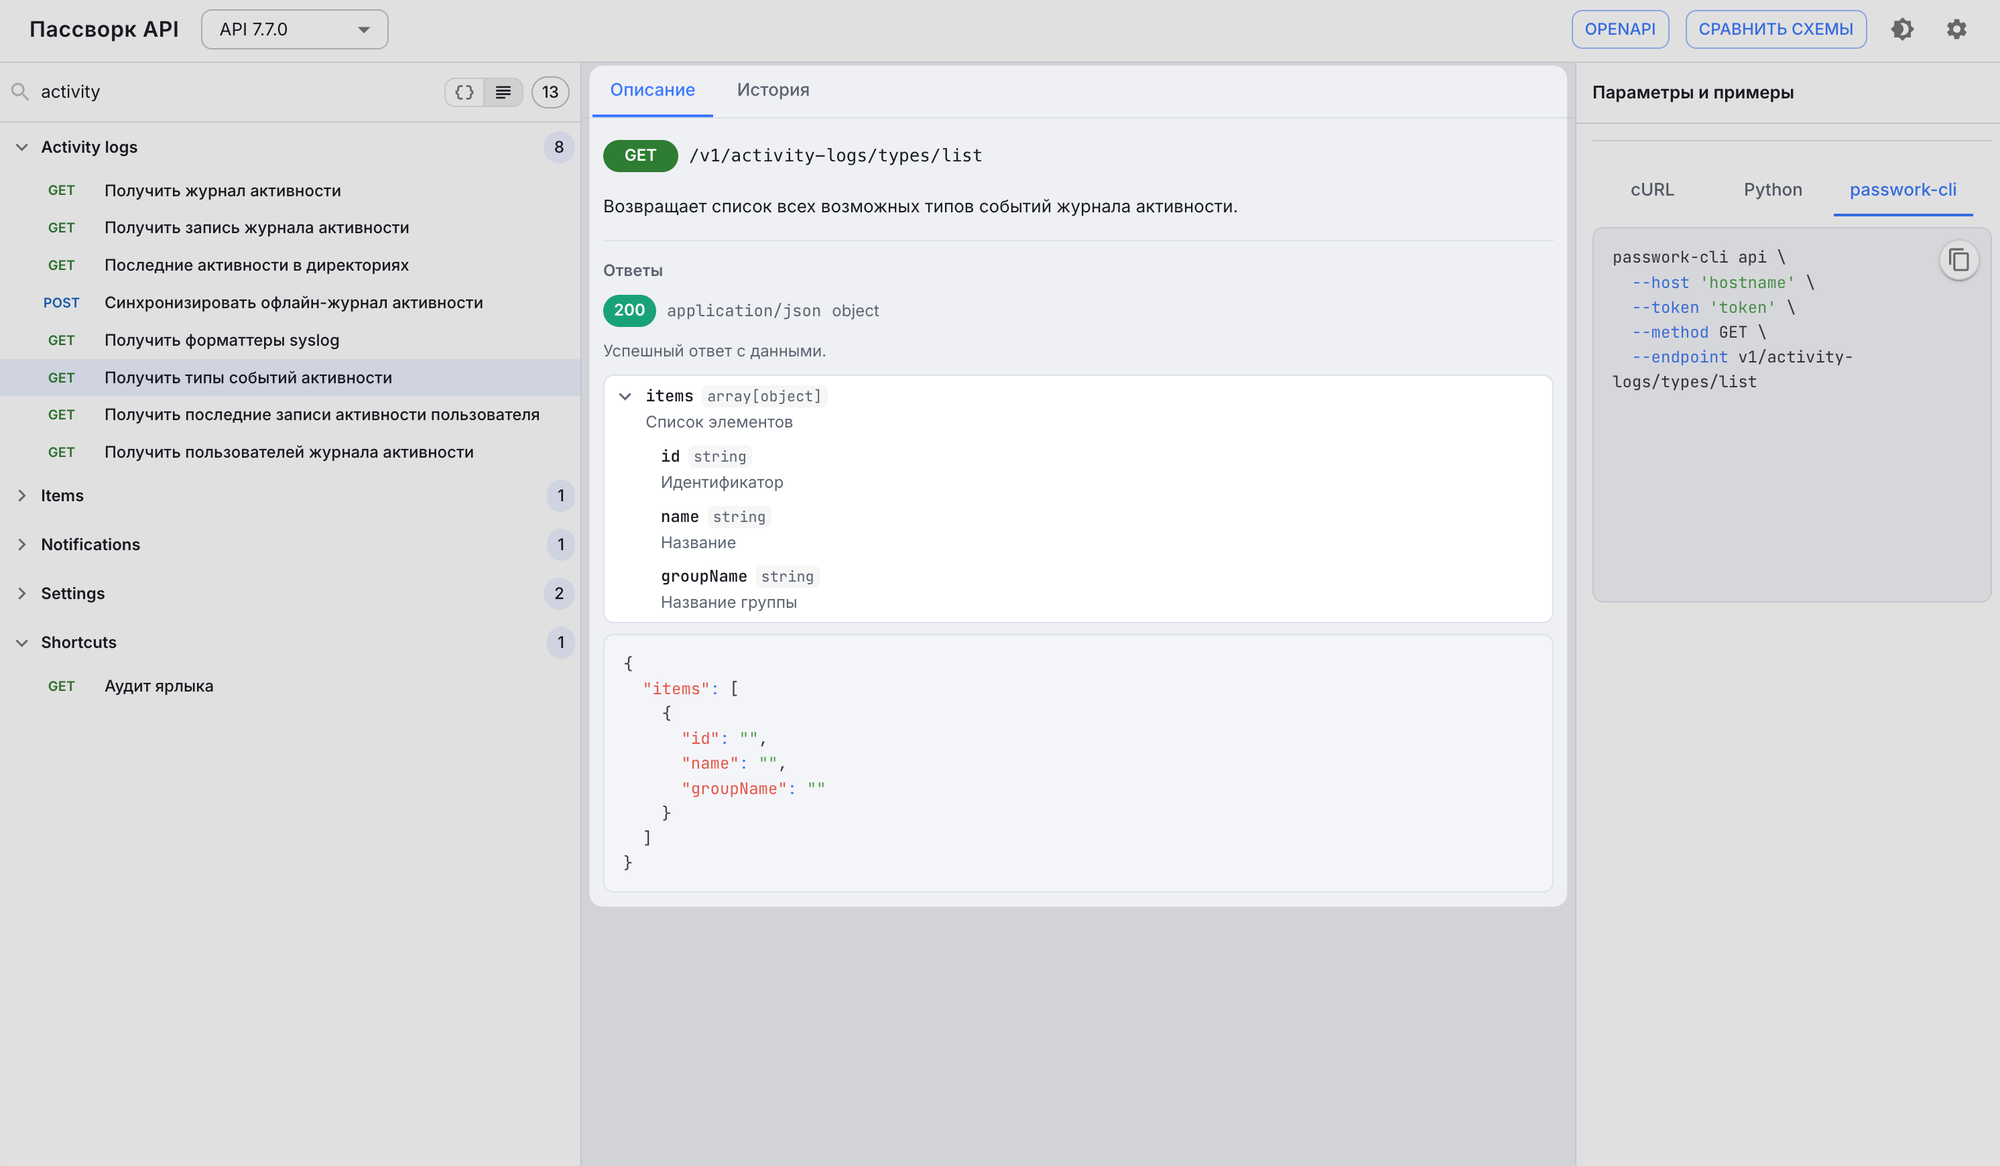This screenshot has width=2000, height=1166.
Task: Switch to curly-braces path view
Action: [464, 92]
